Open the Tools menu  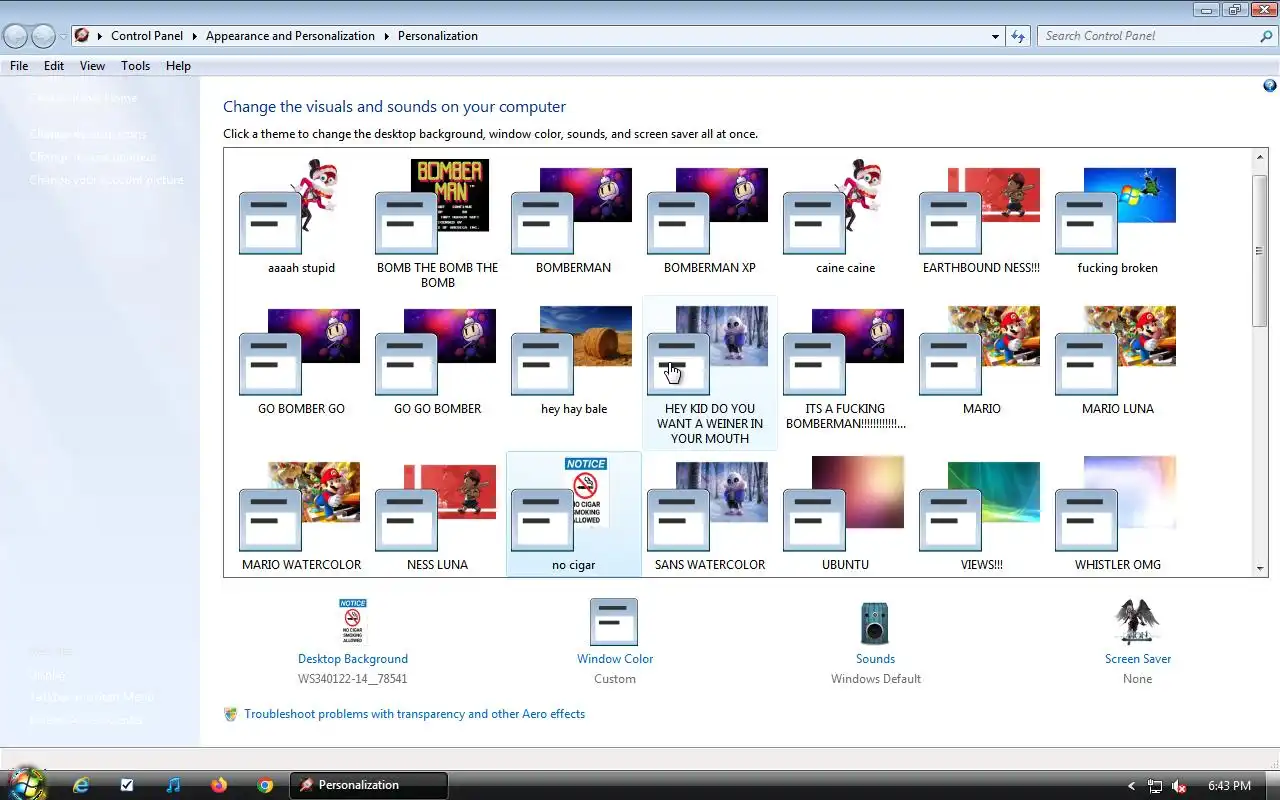coord(135,66)
